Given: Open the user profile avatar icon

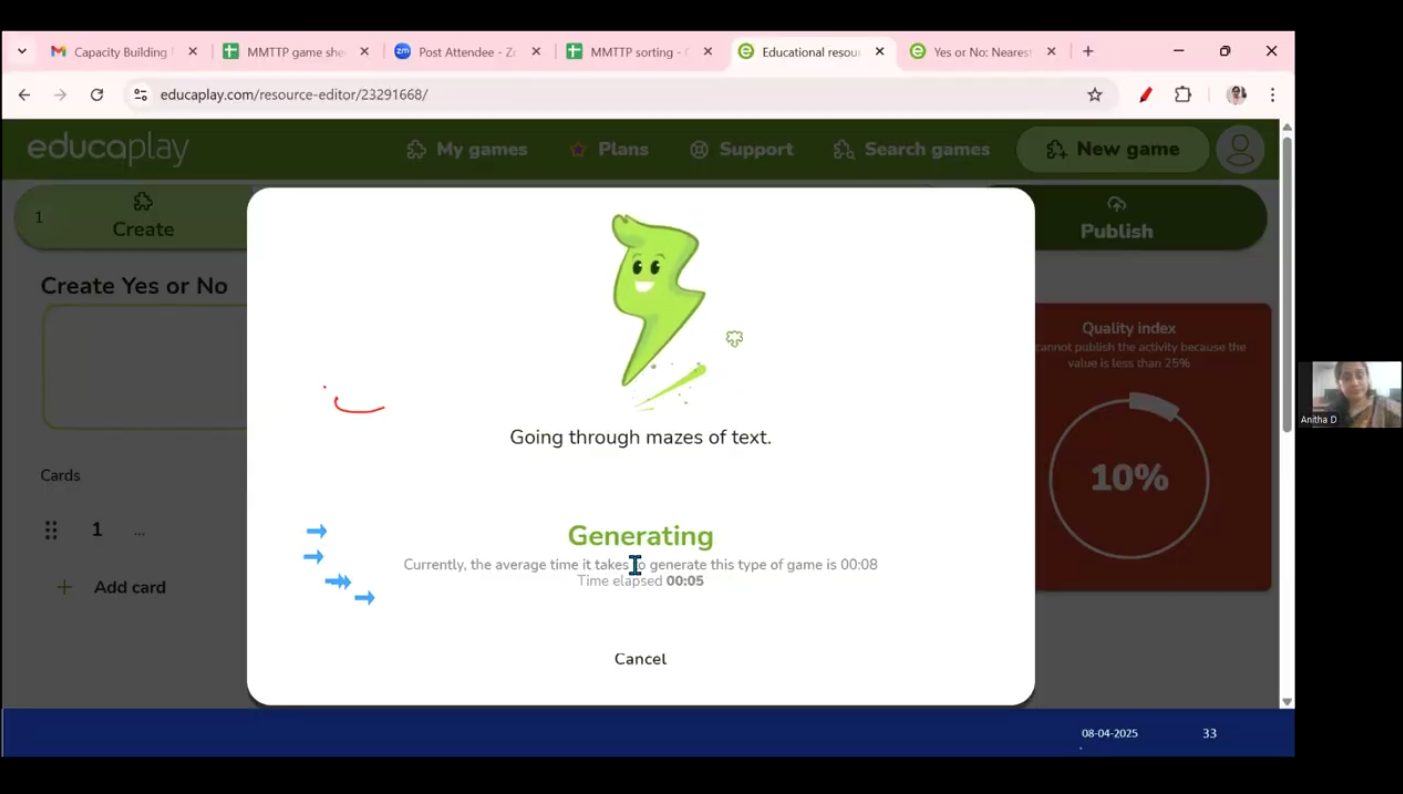Looking at the screenshot, I should (1240, 149).
